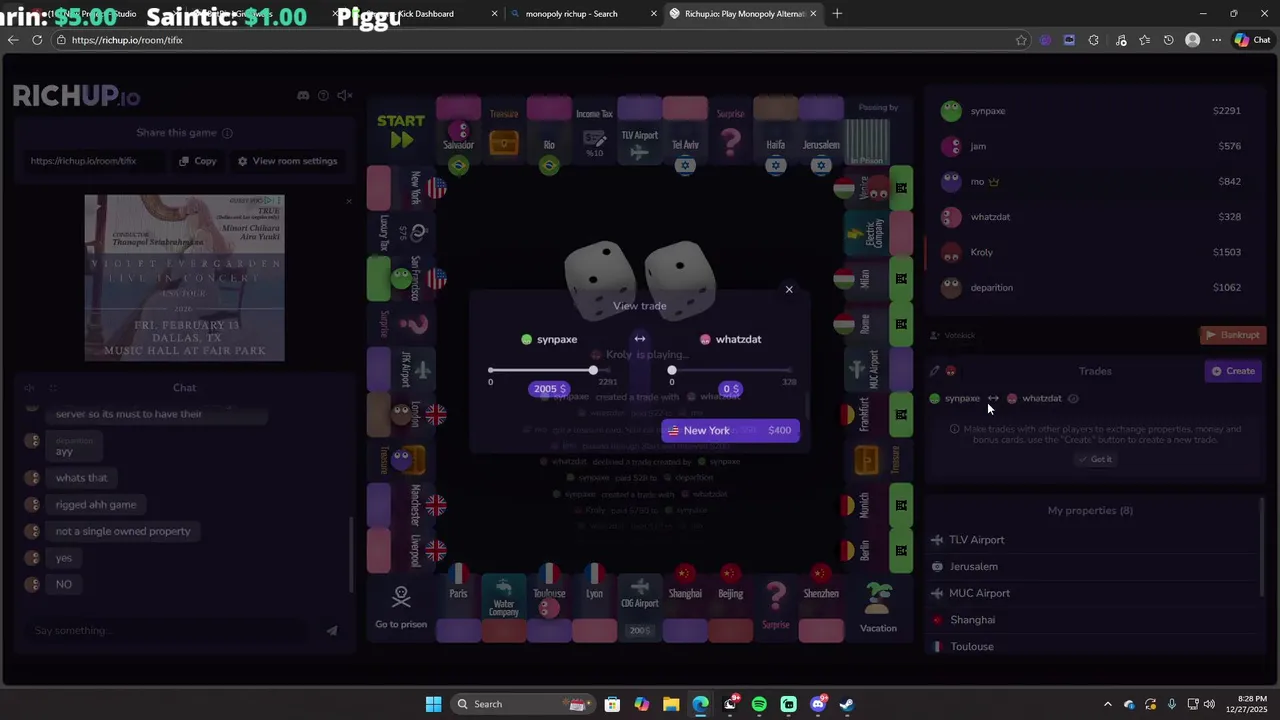Open Settings and more ellipsis menu
1280x720 pixels.
point(1216,40)
